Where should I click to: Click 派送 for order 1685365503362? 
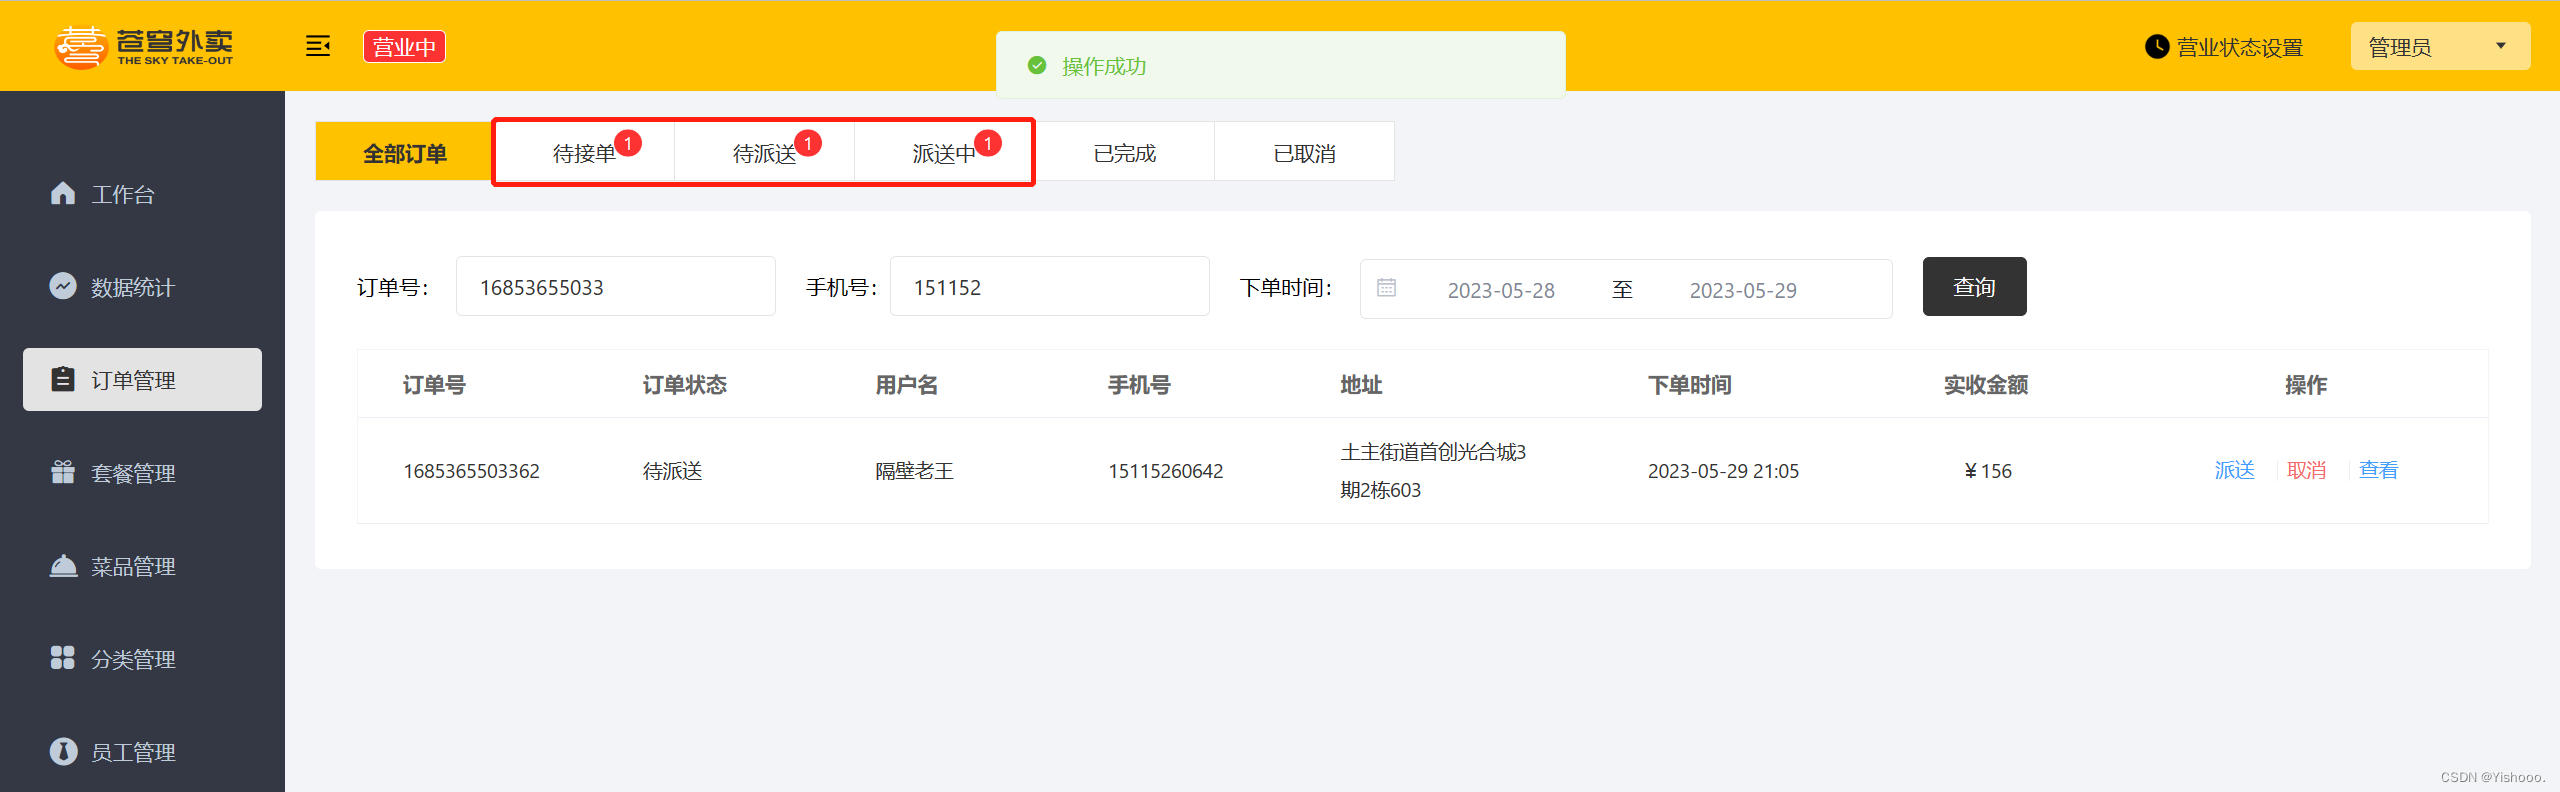click(x=2234, y=470)
